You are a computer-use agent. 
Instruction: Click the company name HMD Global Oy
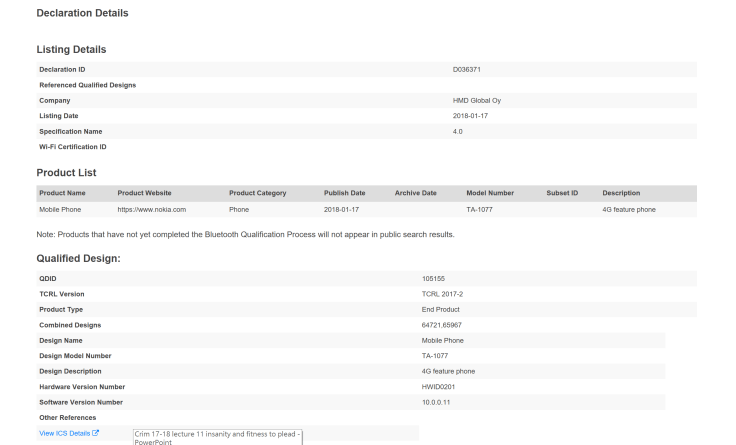478,100
